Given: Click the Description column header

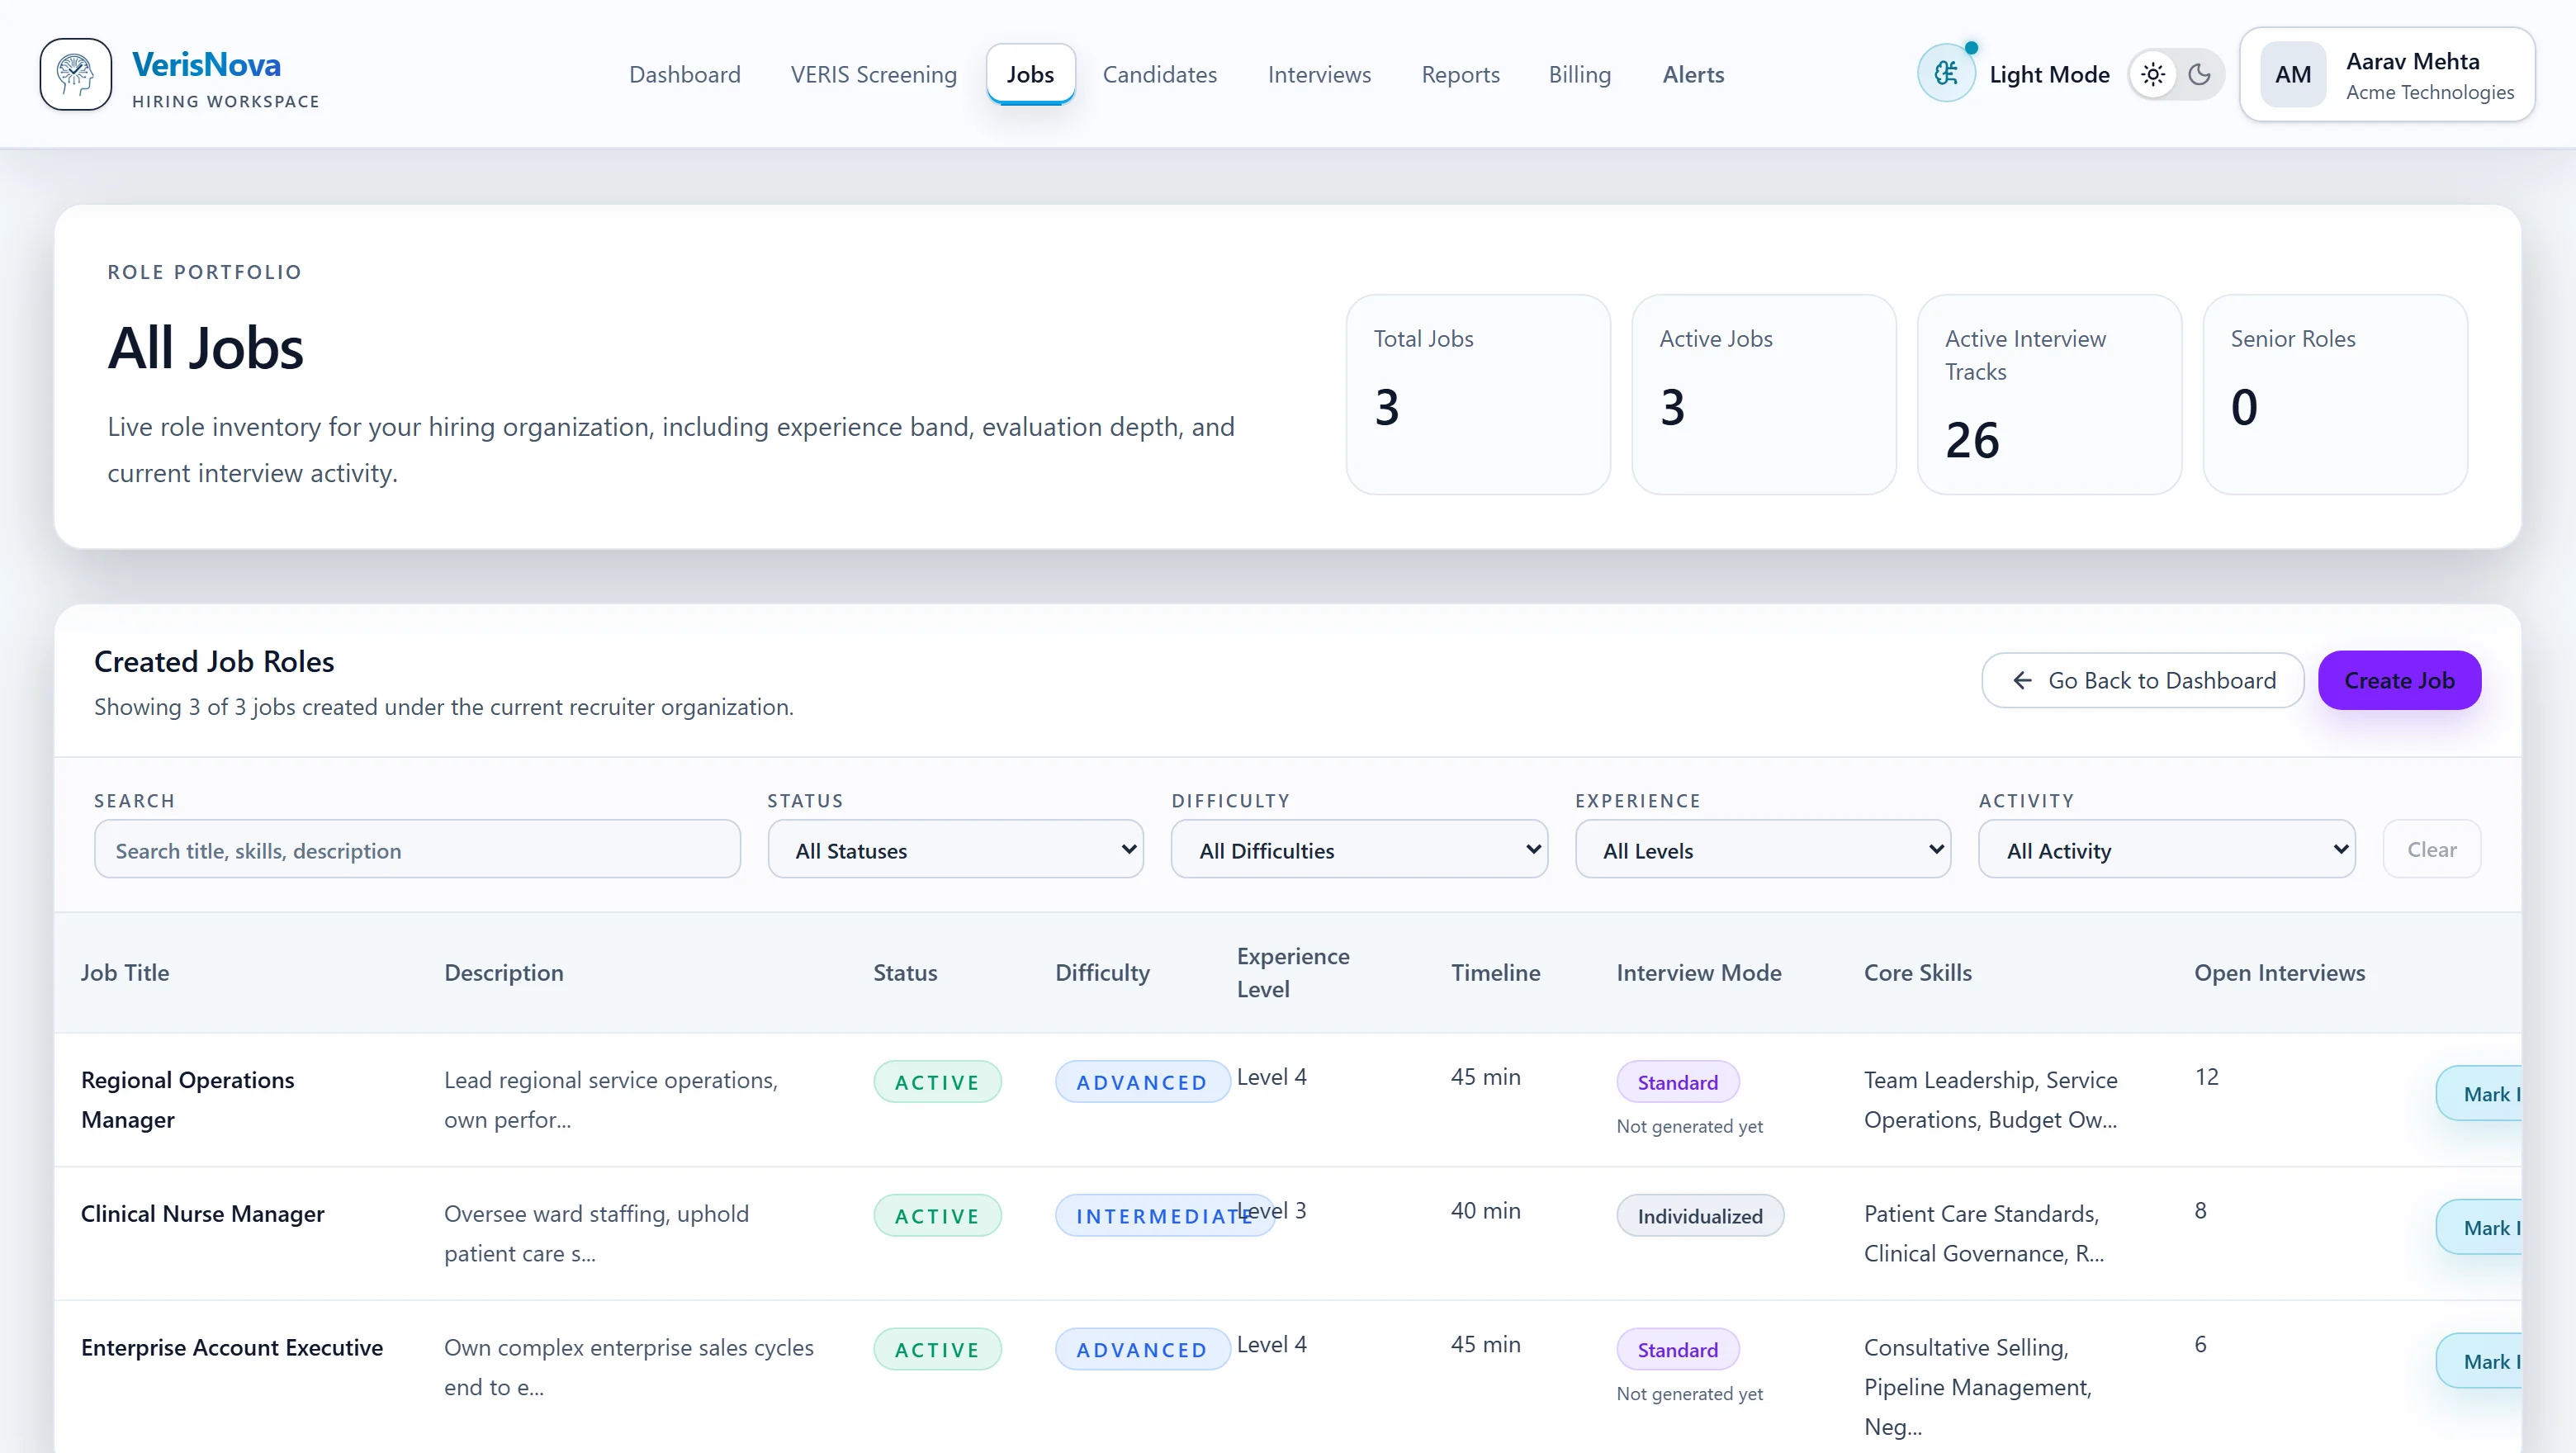Looking at the screenshot, I should [503, 972].
